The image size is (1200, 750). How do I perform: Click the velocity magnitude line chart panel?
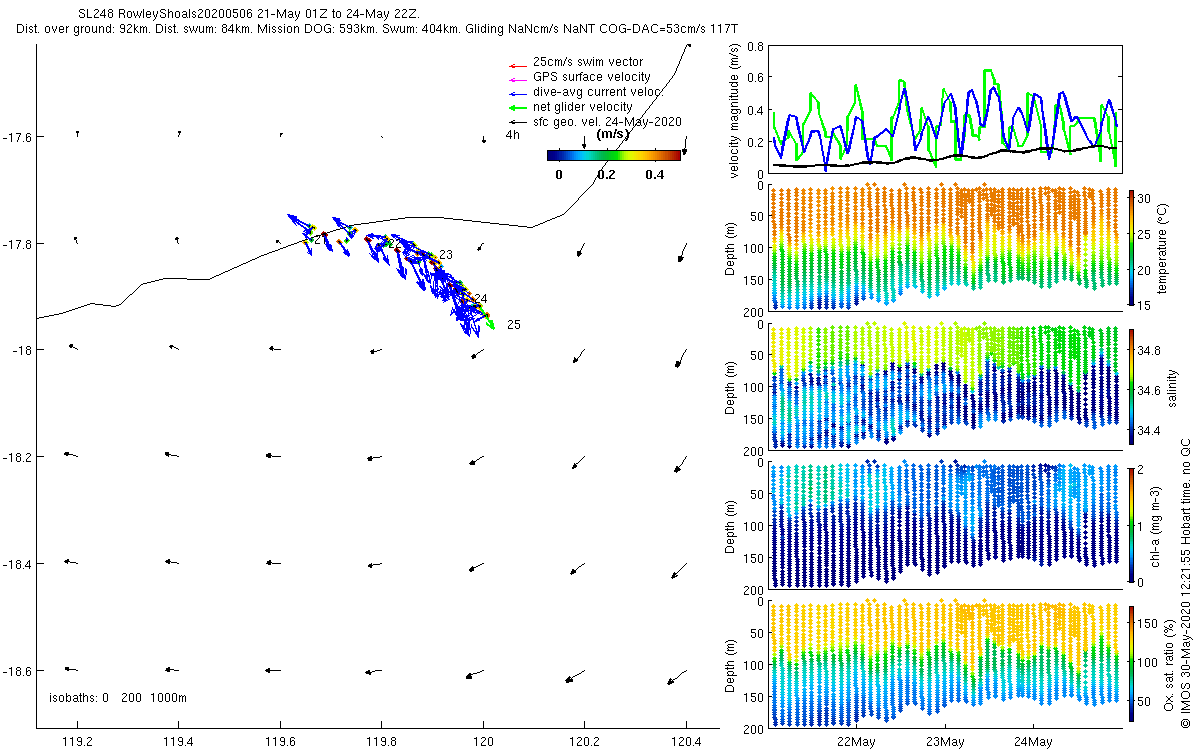945,109
